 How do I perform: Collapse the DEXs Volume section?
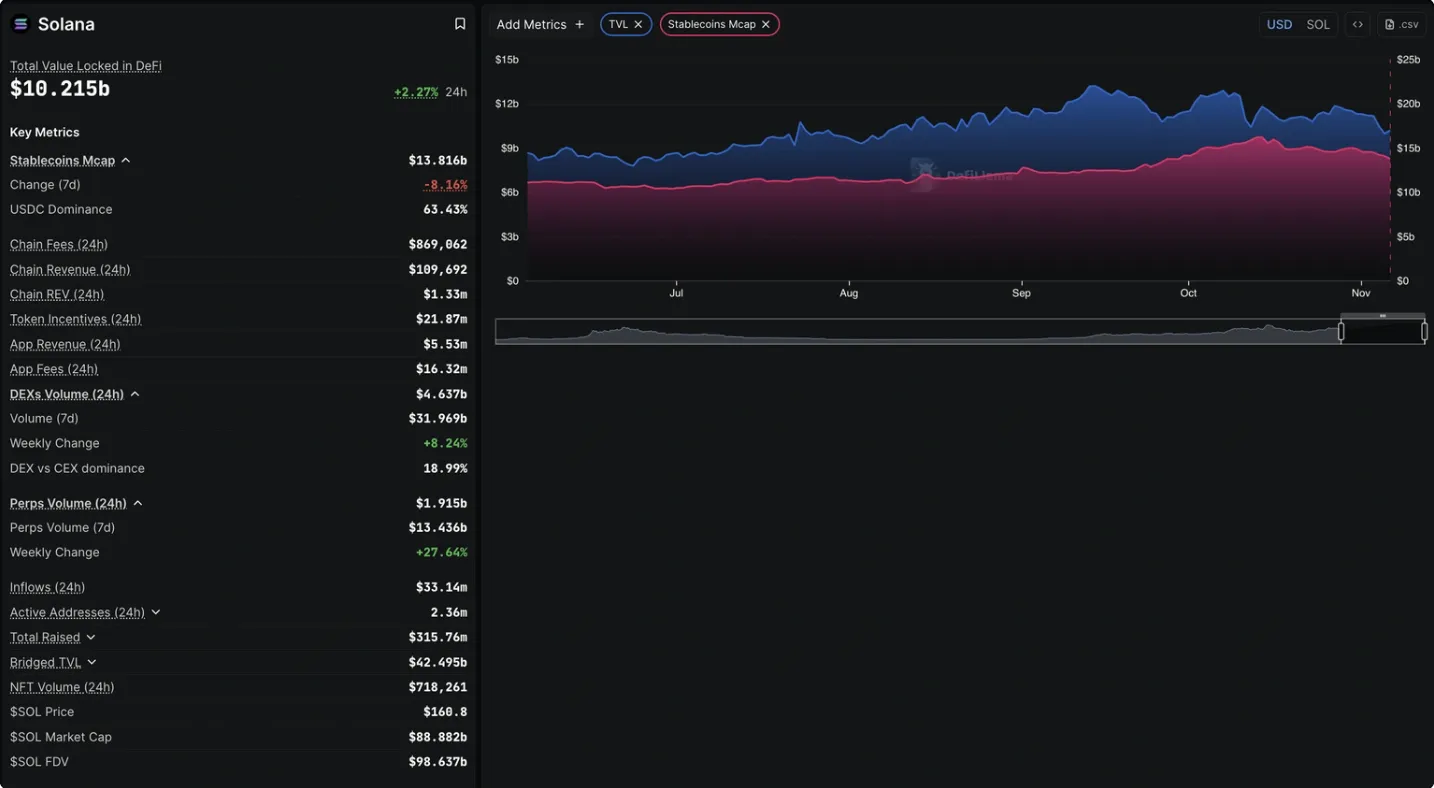(135, 393)
